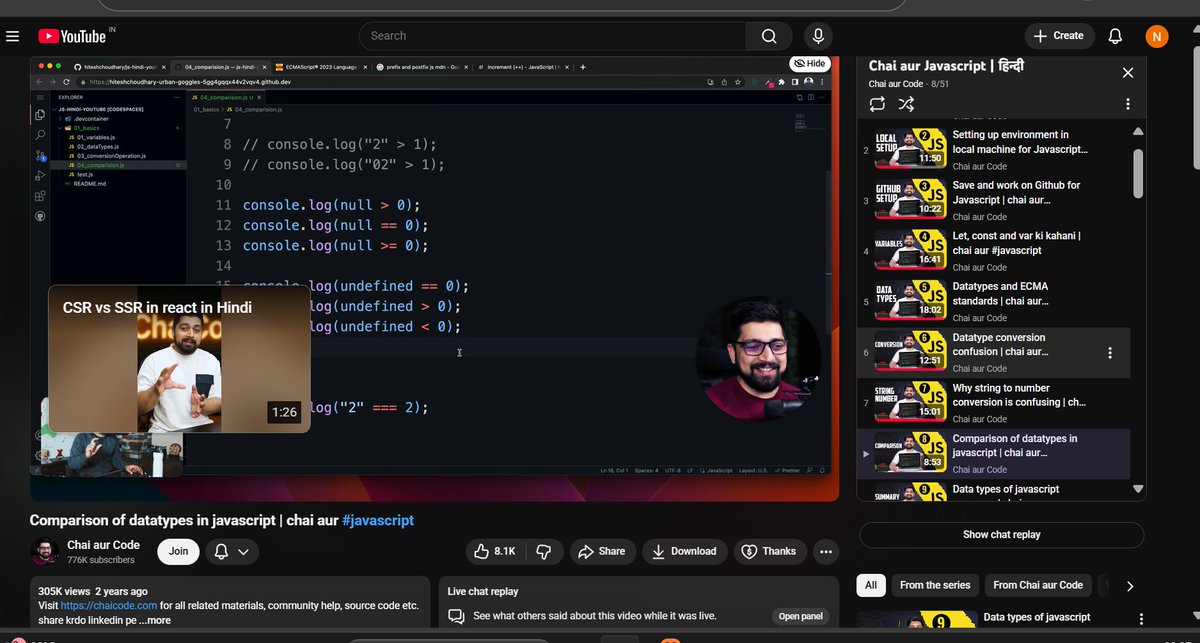1200x643 pixels.
Task: Click the Hide button on video overlay
Action: coord(810,63)
